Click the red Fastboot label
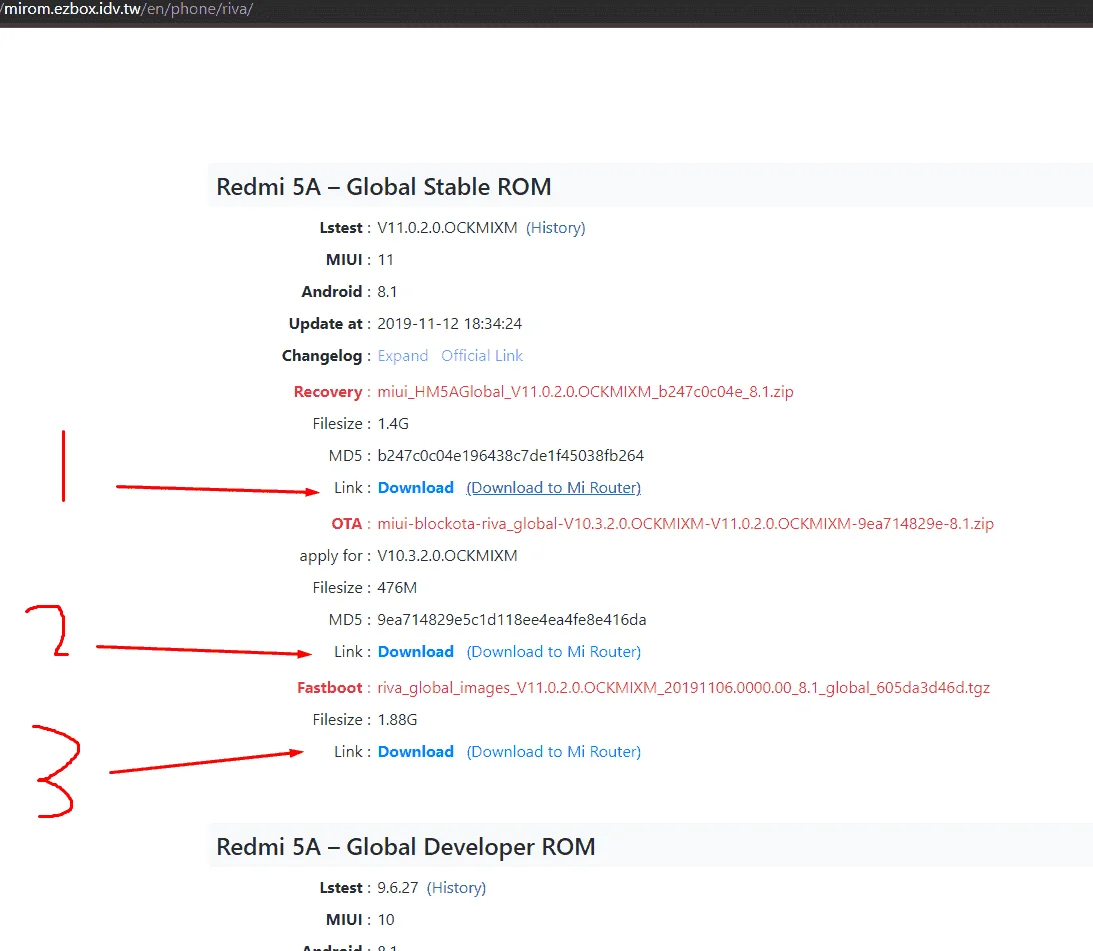 click(330, 687)
